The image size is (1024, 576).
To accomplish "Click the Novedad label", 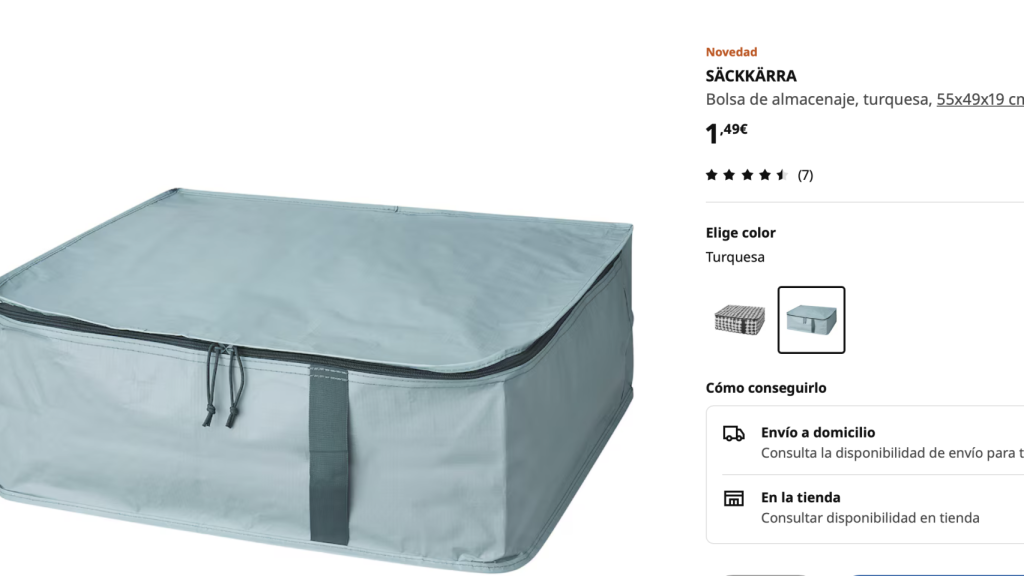I will [731, 51].
